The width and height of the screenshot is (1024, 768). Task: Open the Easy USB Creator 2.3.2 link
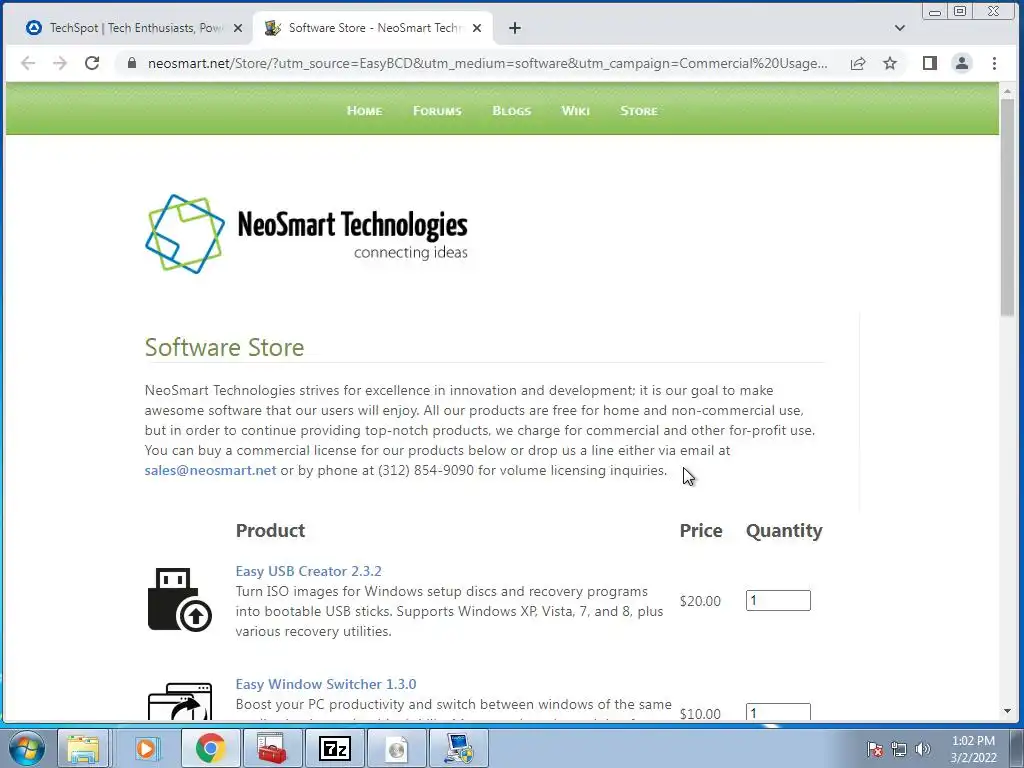pos(308,571)
